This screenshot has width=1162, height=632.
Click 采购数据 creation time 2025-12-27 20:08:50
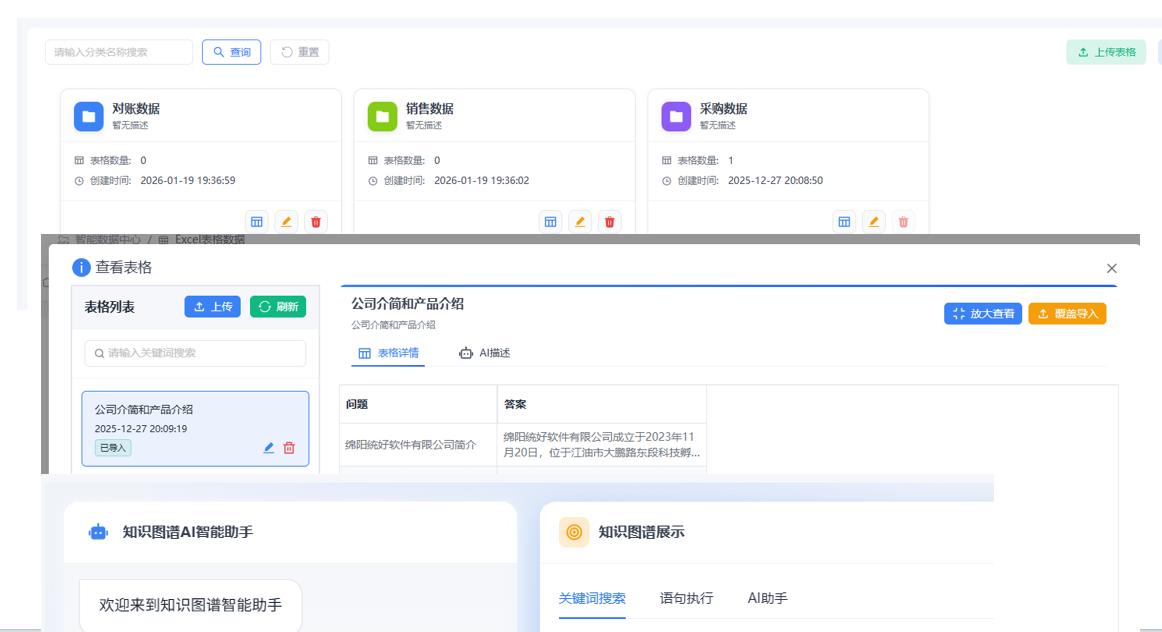775,180
